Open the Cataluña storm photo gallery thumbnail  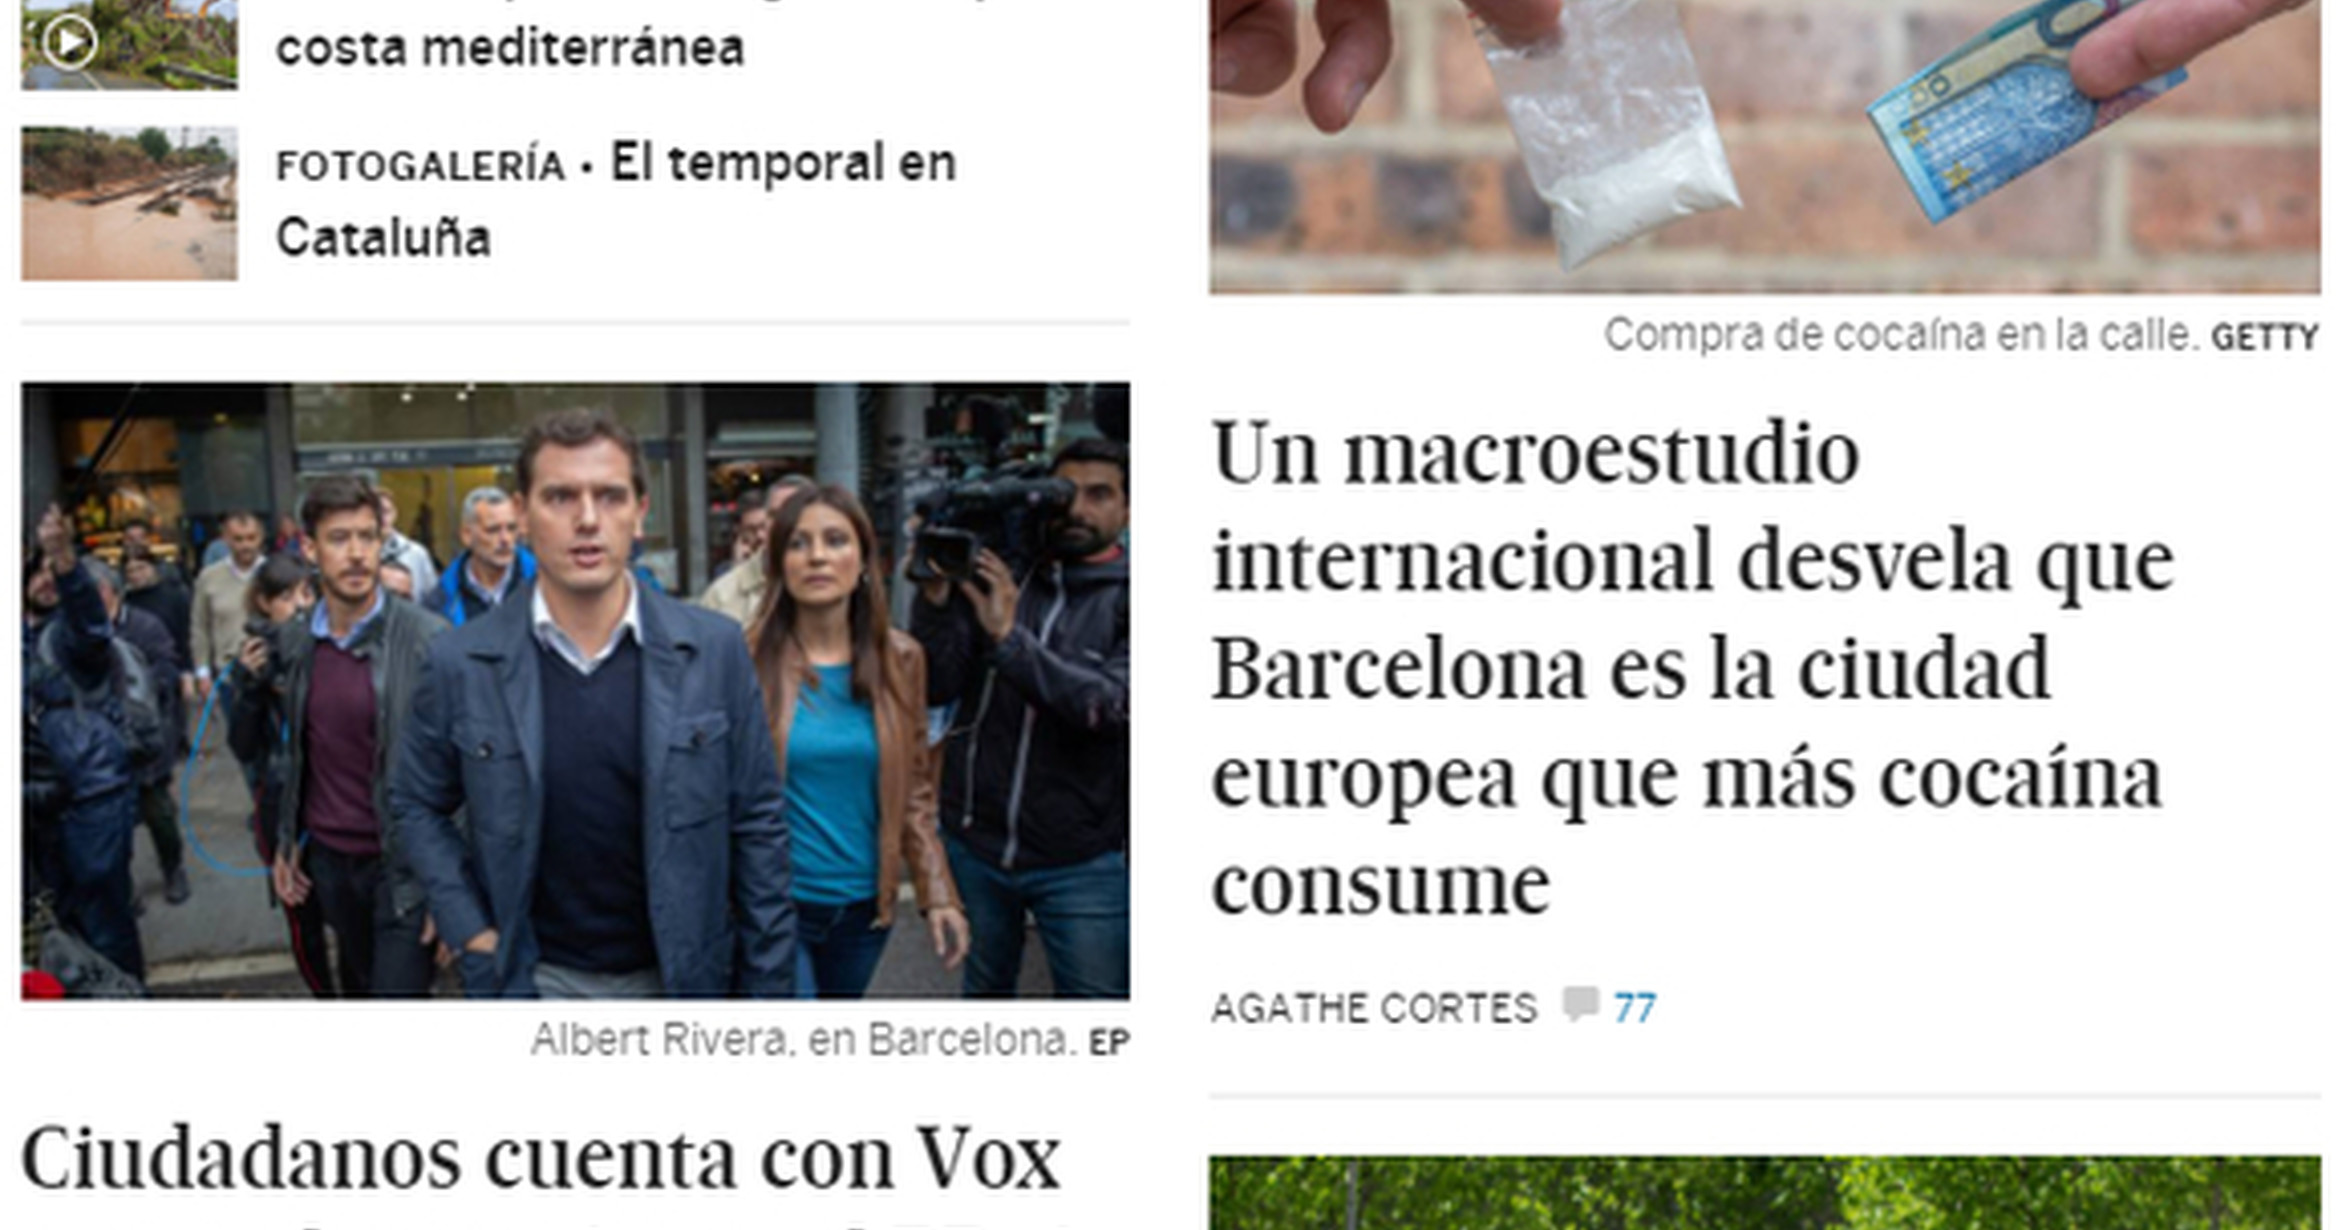point(130,203)
